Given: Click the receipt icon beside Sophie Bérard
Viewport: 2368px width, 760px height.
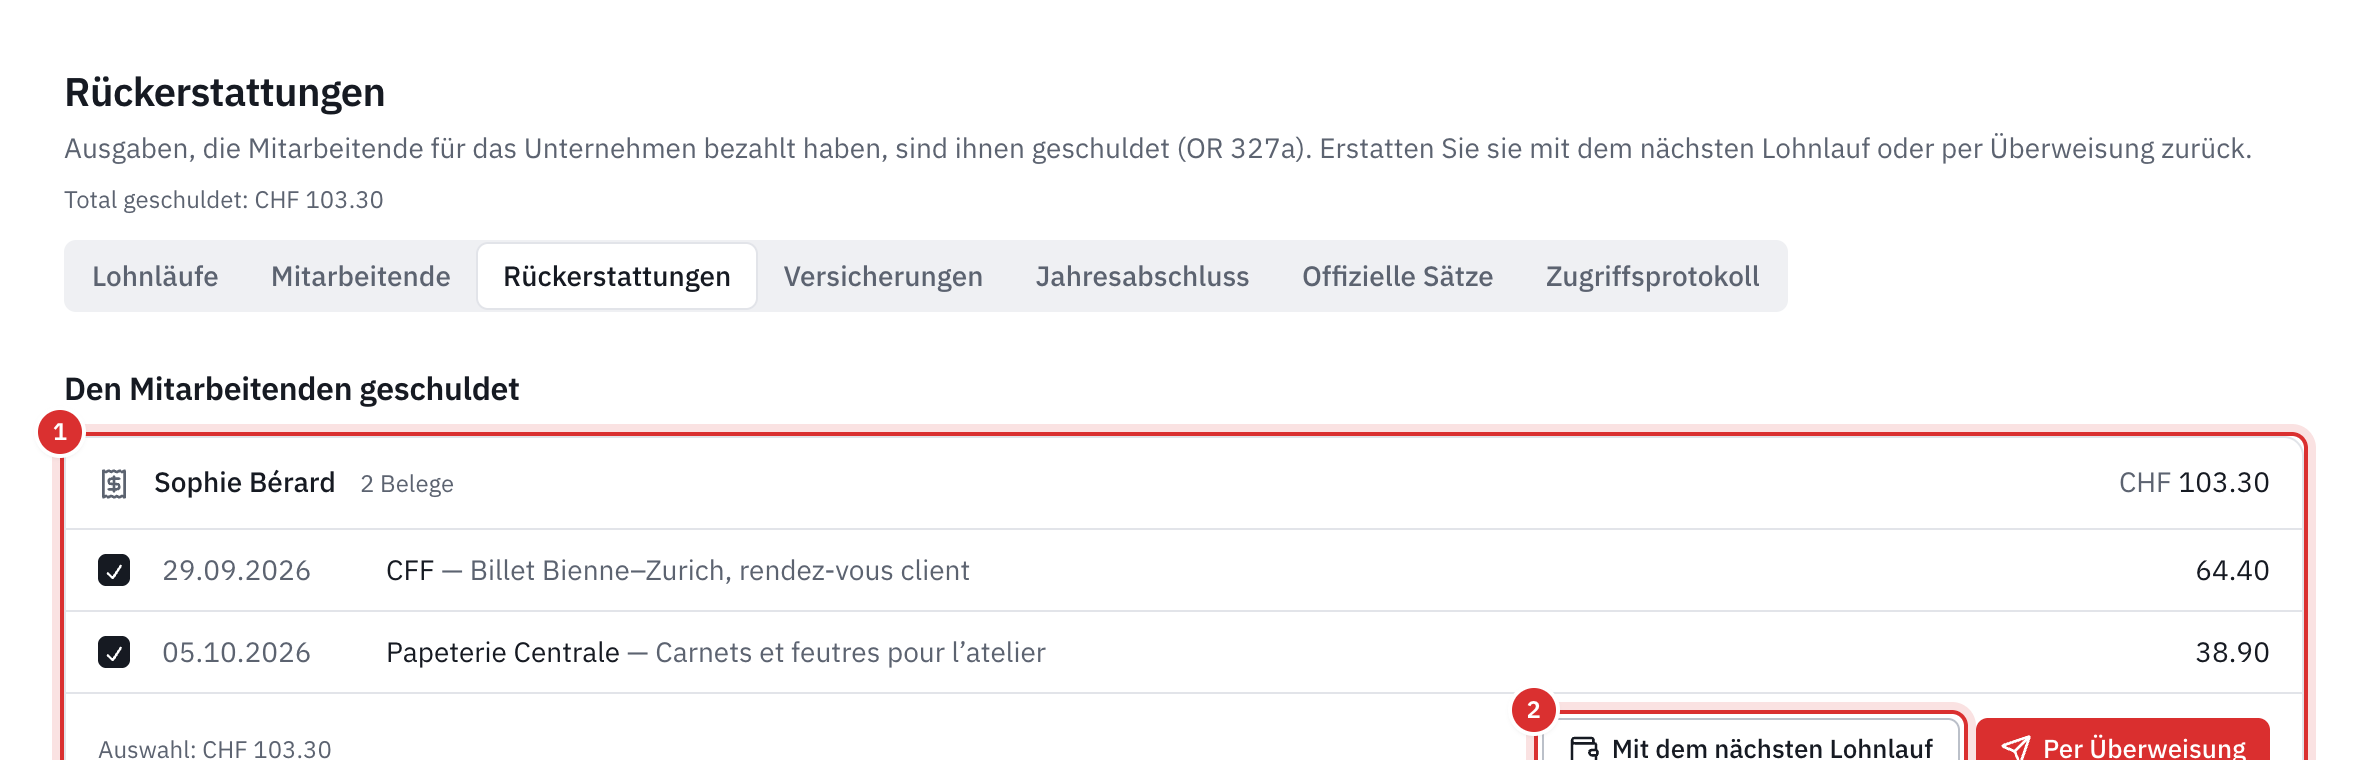Looking at the screenshot, I should coord(114,484).
